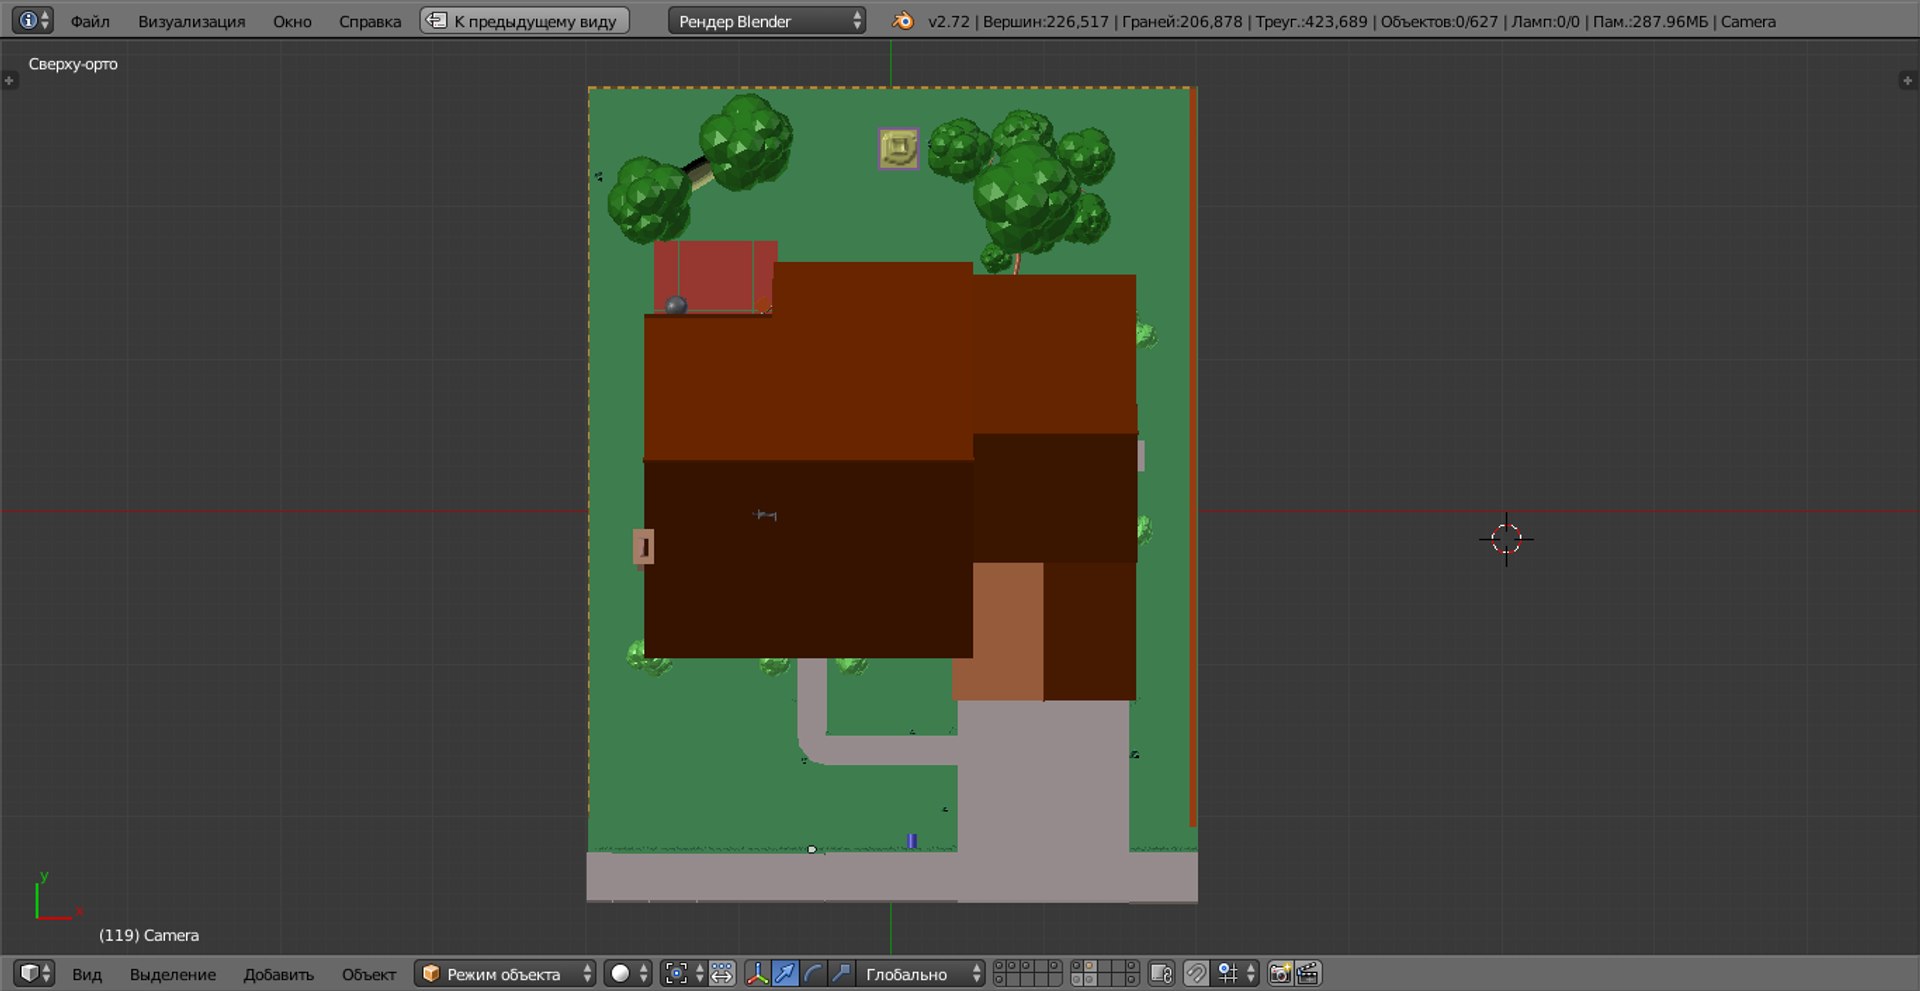
Task: Toggle snap during transform magnet
Action: [1196, 973]
